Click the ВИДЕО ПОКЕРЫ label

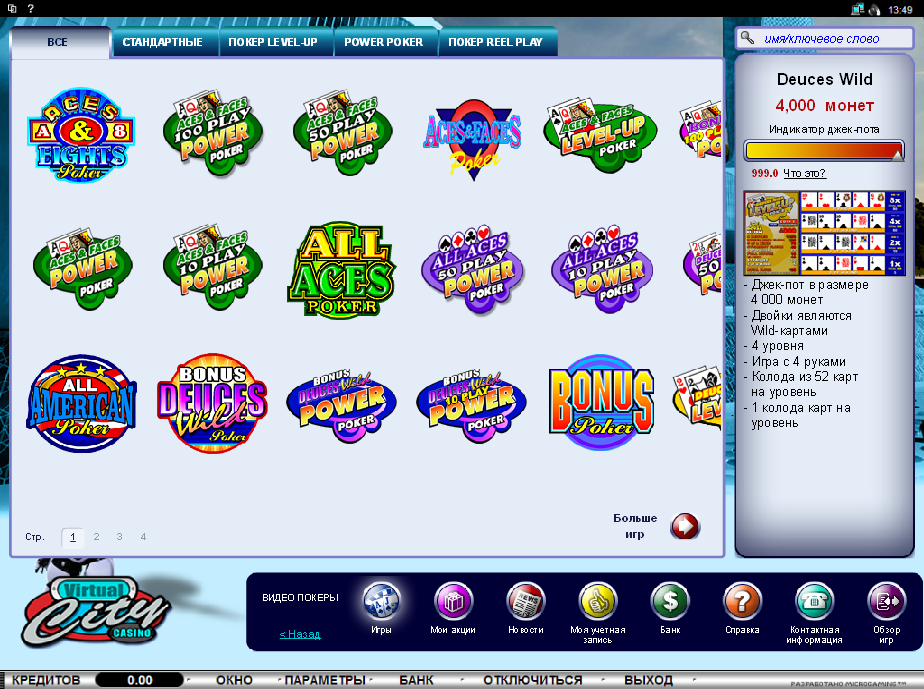click(x=300, y=598)
